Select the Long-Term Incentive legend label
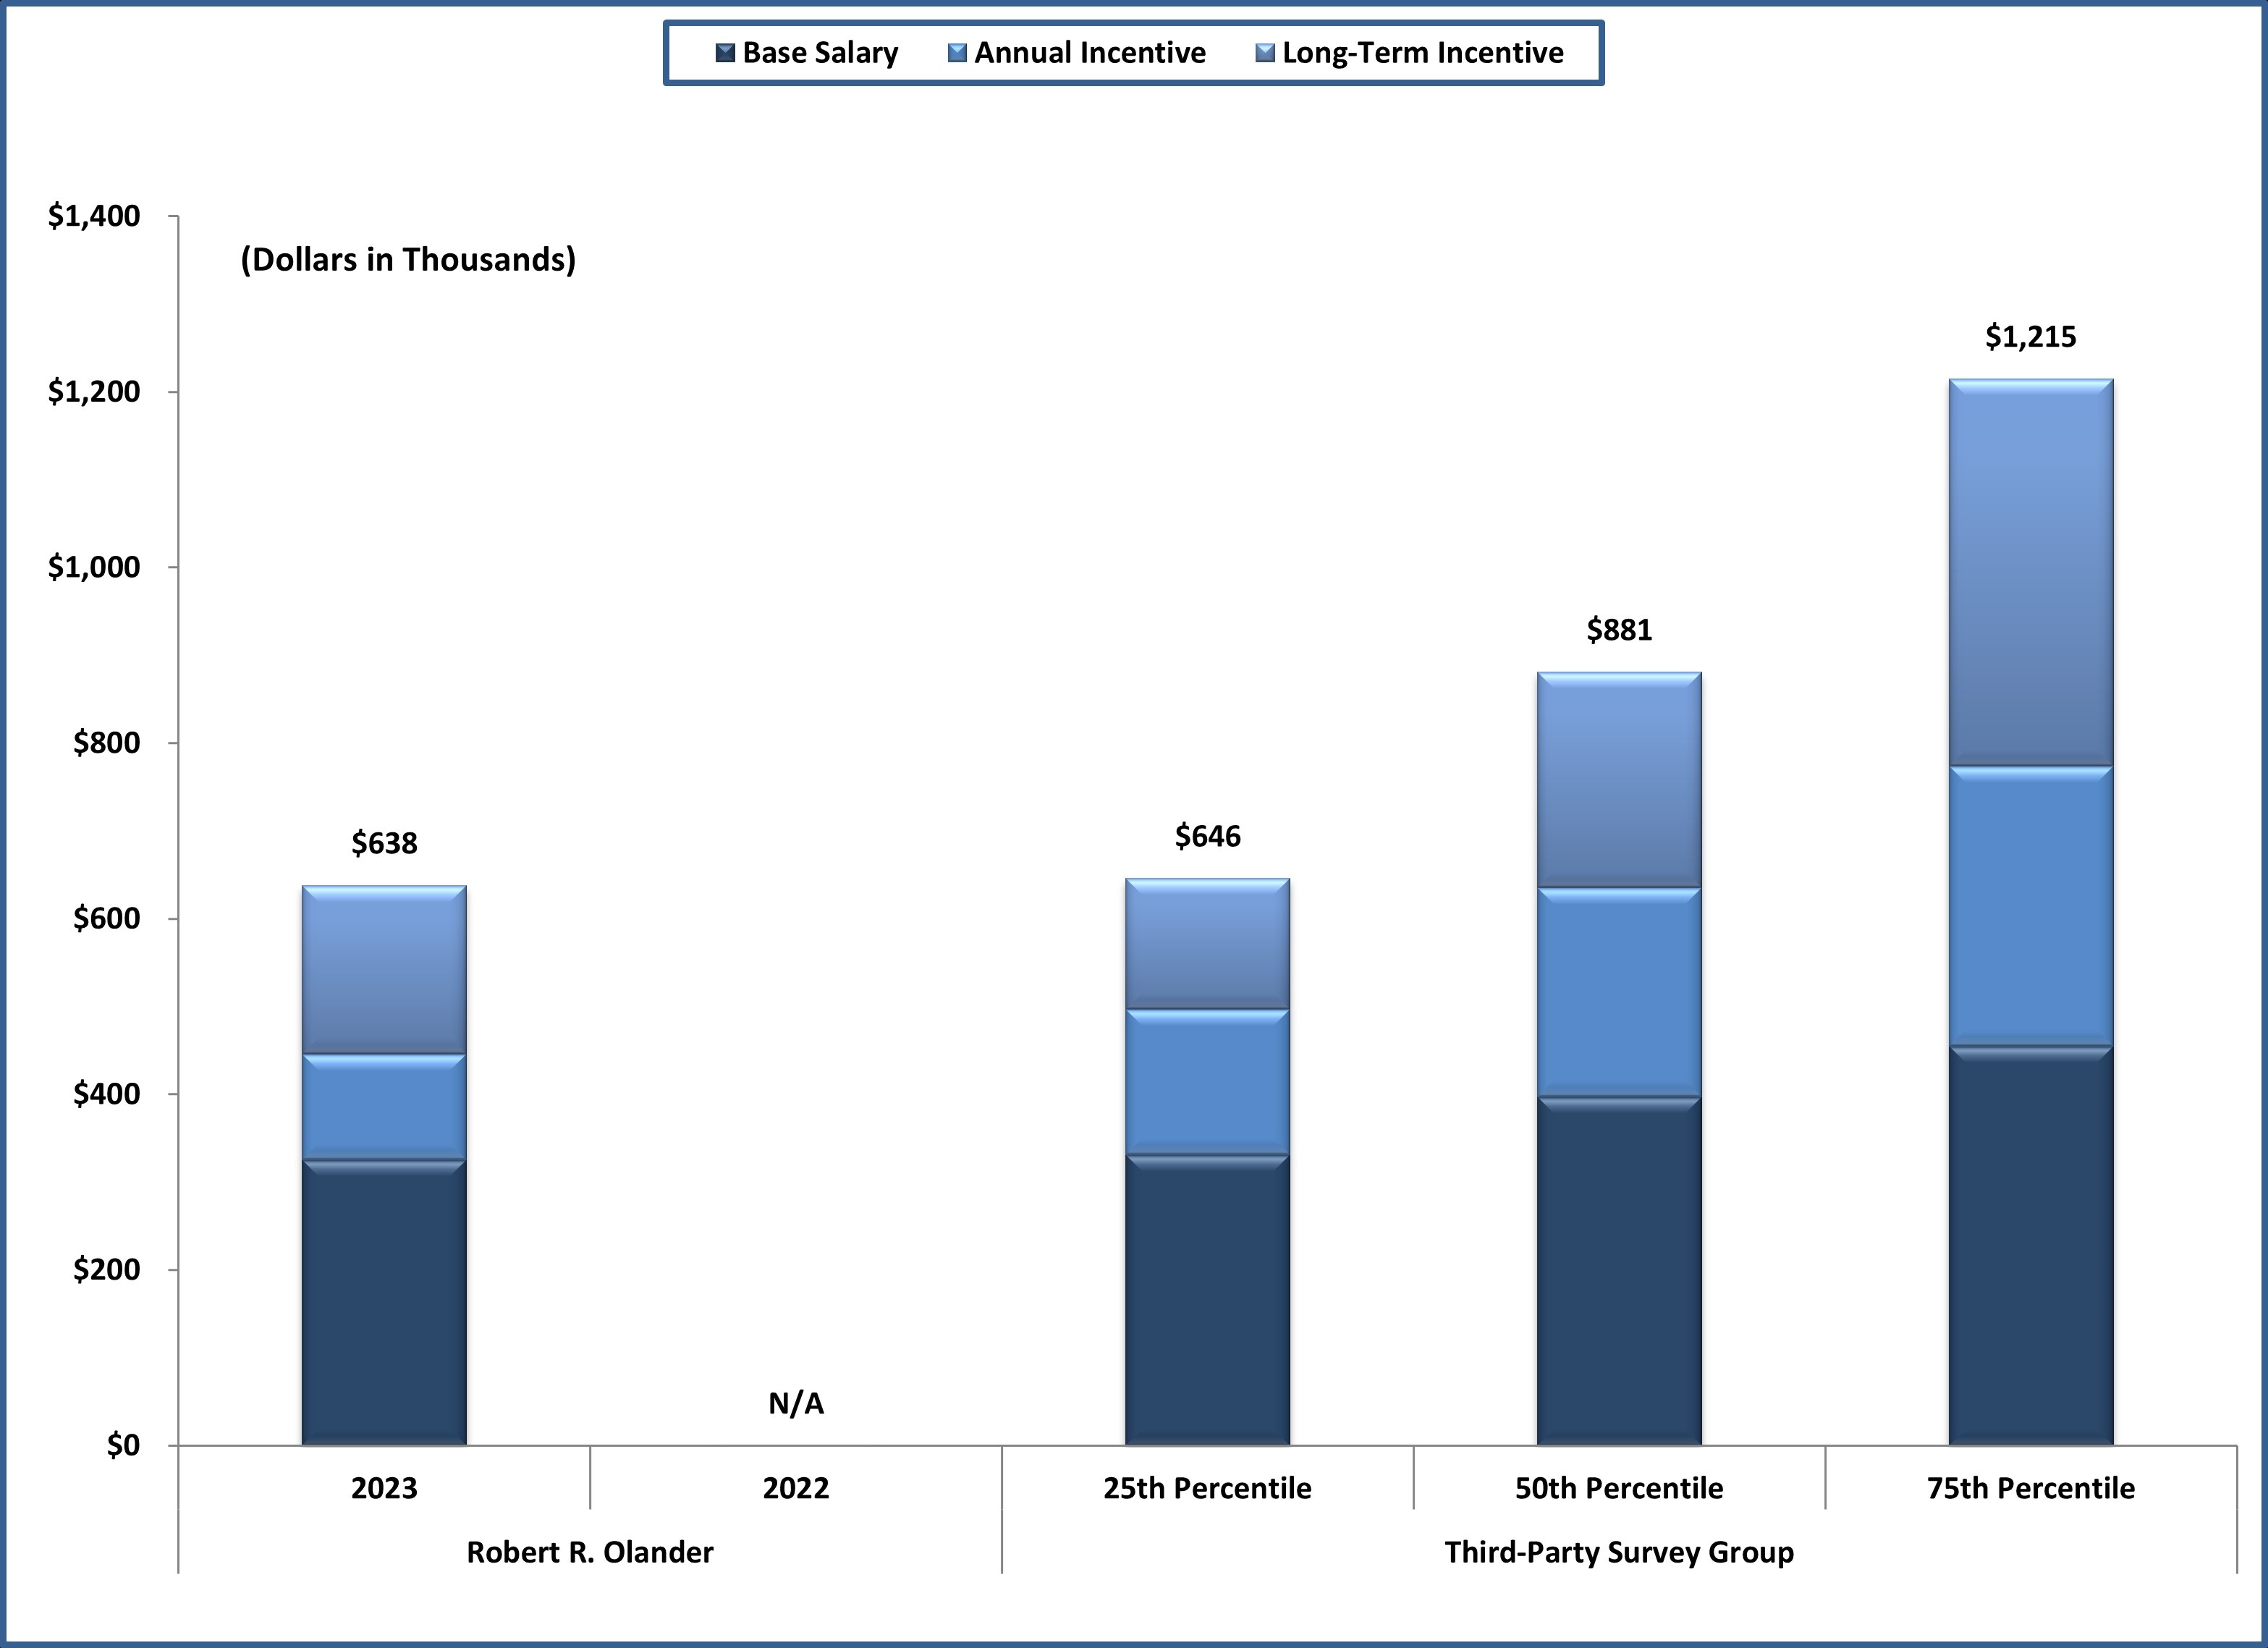The image size is (2268, 1648). tap(1422, 53)
